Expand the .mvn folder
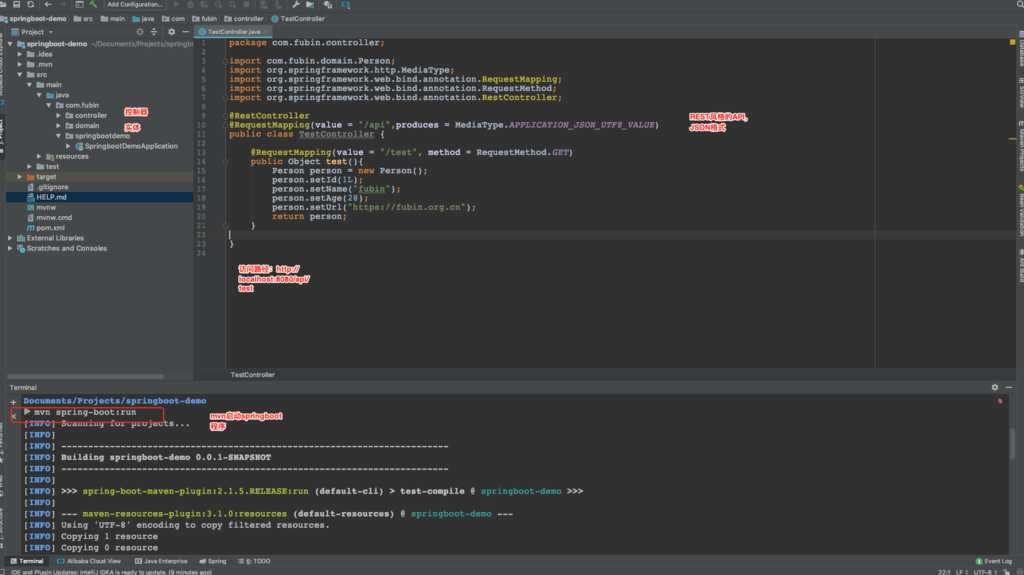This screenshot has height=575, width=1024. (x=20, y=65)
